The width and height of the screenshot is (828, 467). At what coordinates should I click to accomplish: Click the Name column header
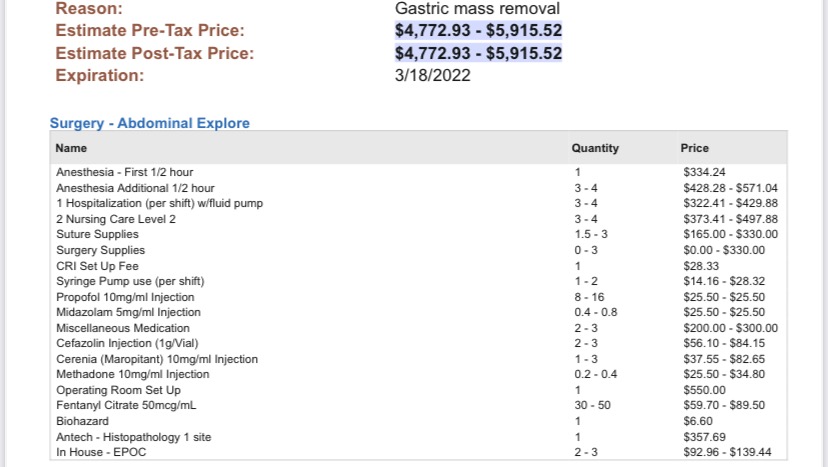(x=72, y=148)
